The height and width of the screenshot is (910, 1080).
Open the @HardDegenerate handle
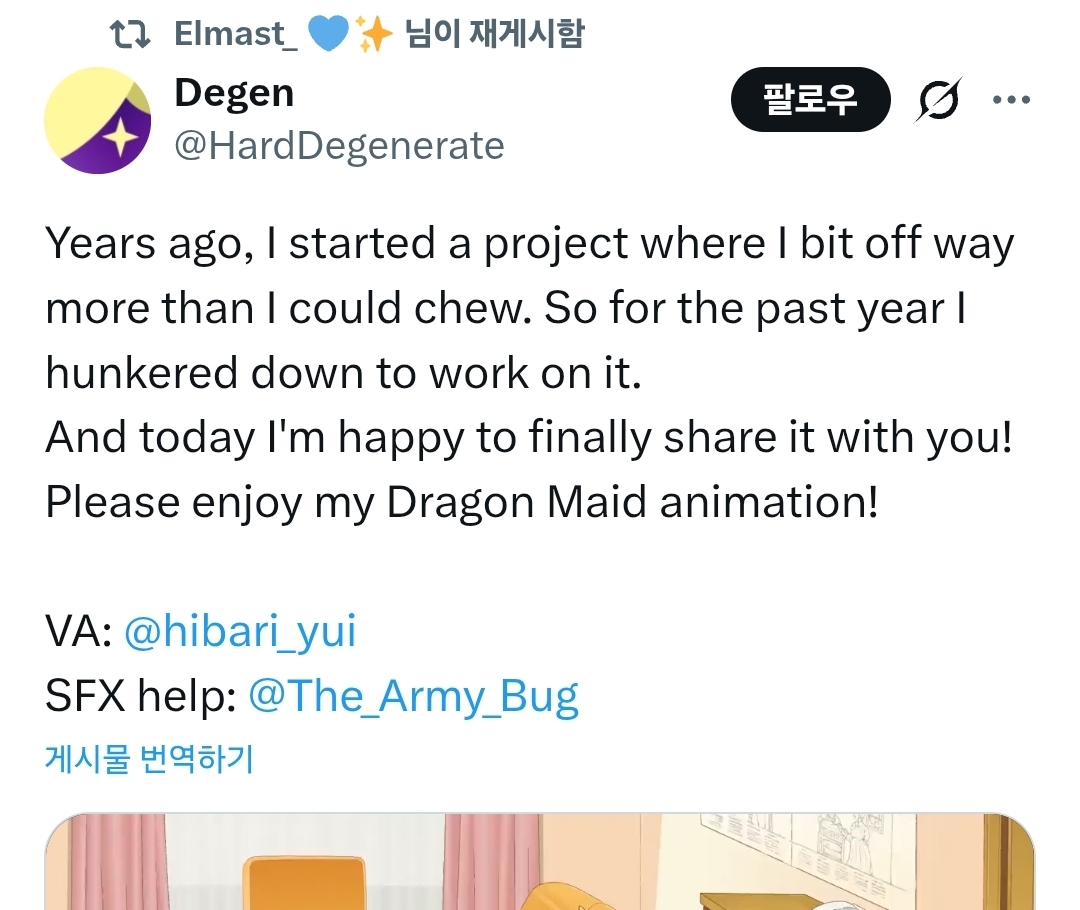pyautogui.click(x=339, y=147)
